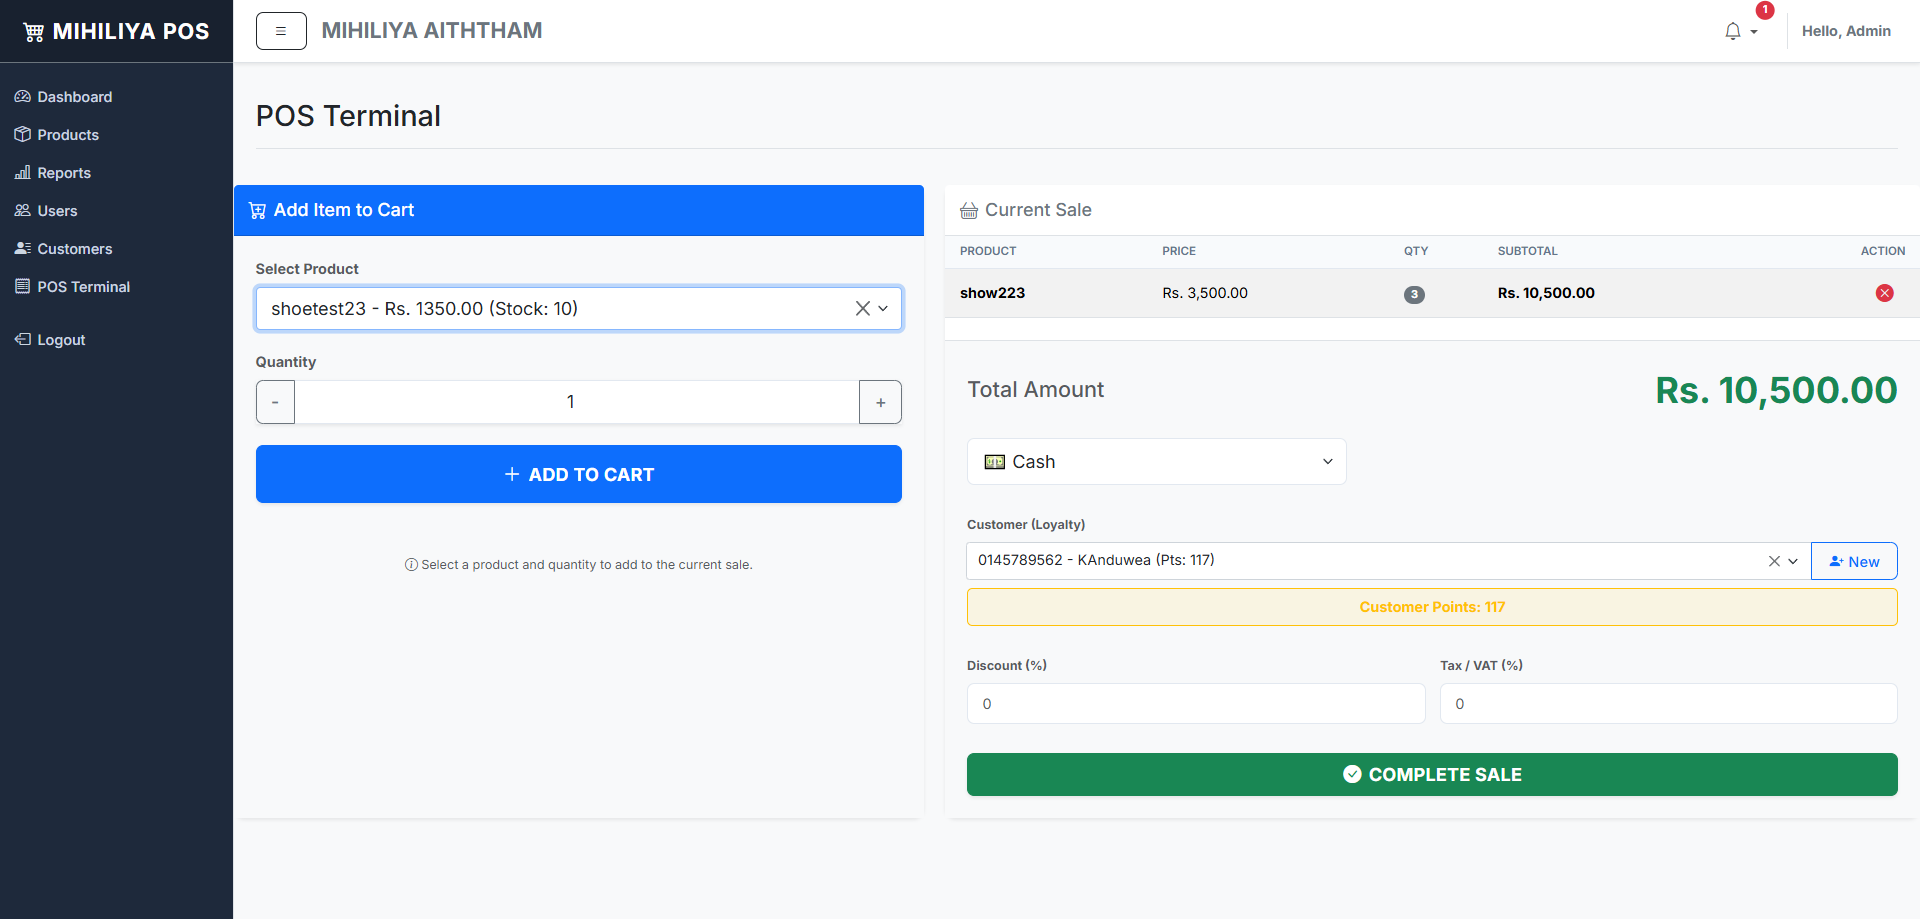This screenshot has height=919, width=1920.
Task: Open the Hello, Admin user menu
Action: coord(1846,31)
